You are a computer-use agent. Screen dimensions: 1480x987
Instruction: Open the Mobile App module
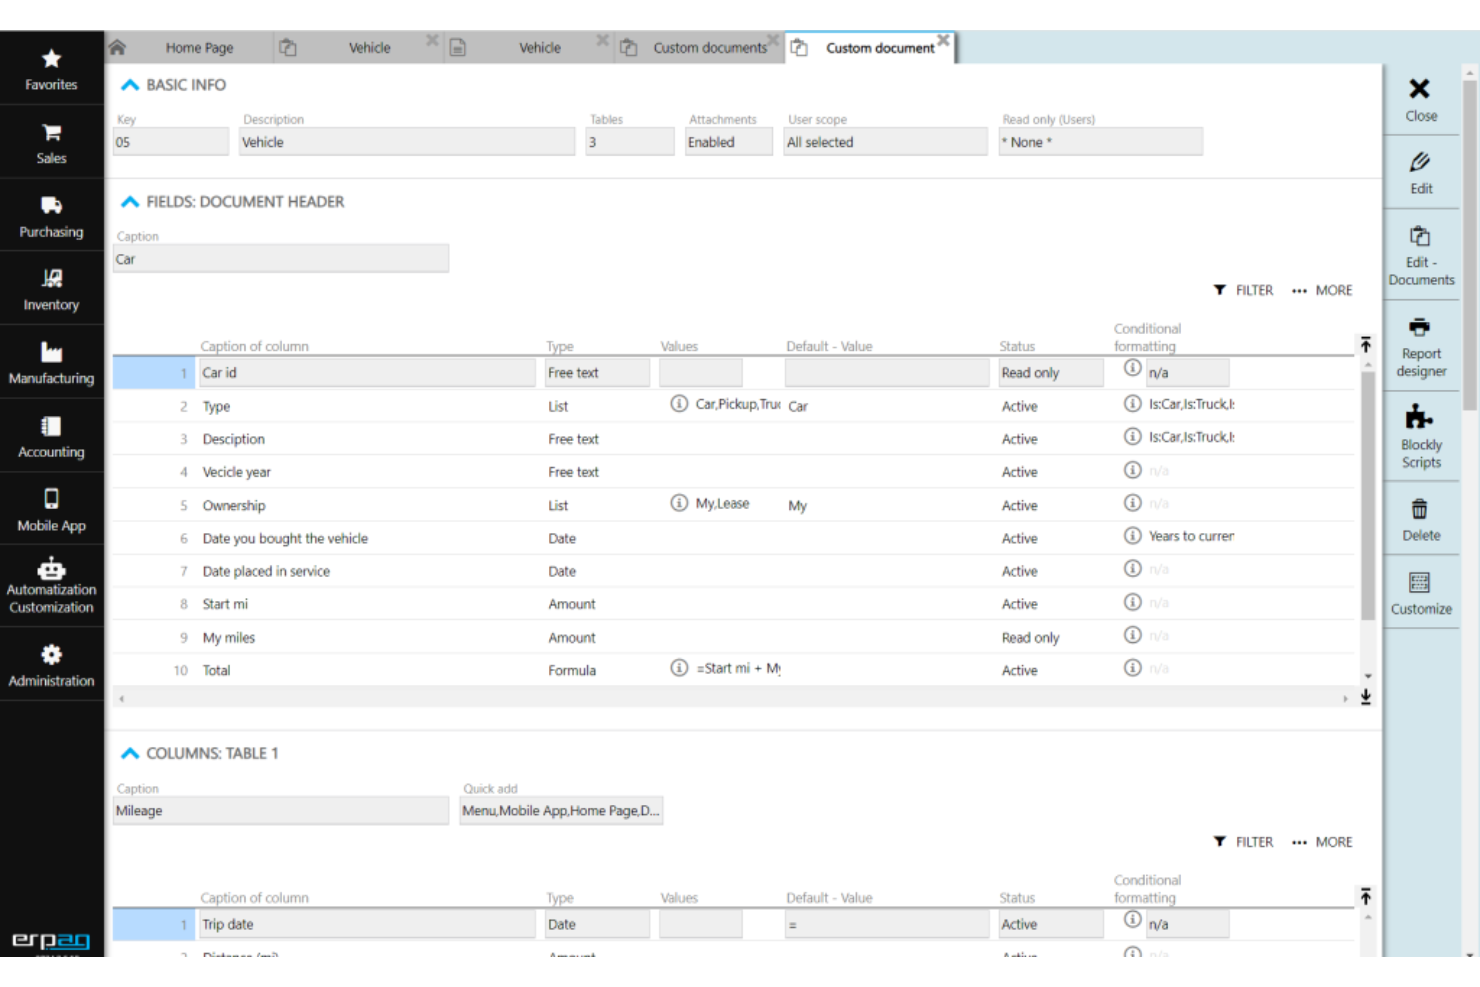pyautogui.click(x=51, y=510)
